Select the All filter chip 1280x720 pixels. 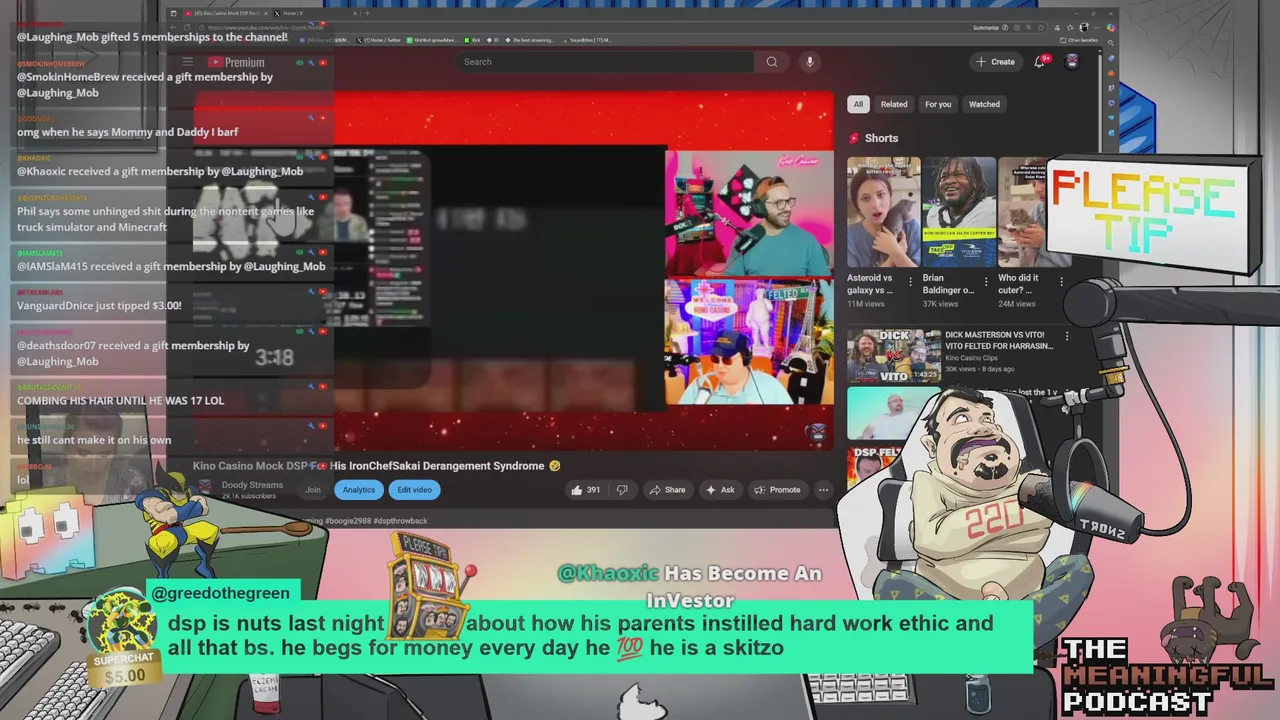[x=858, y=104]
